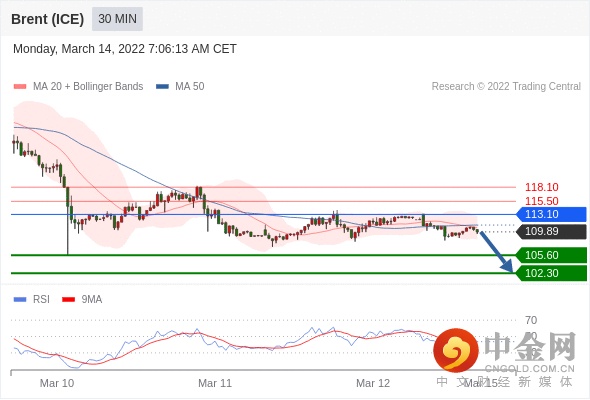Click the Mar 11 date axis label
Screen dimensions: 590x400
pos(215,383)
